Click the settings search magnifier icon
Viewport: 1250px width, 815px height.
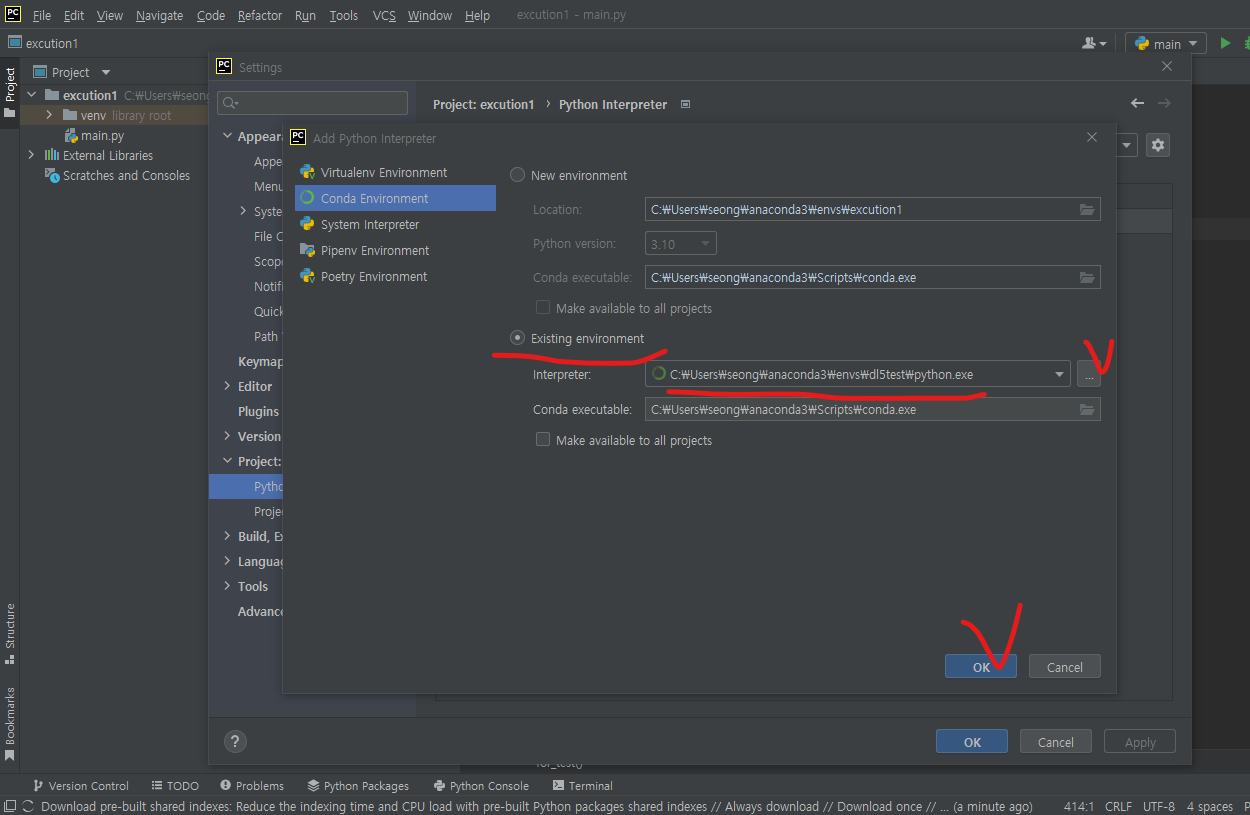[x=230, y=103]
